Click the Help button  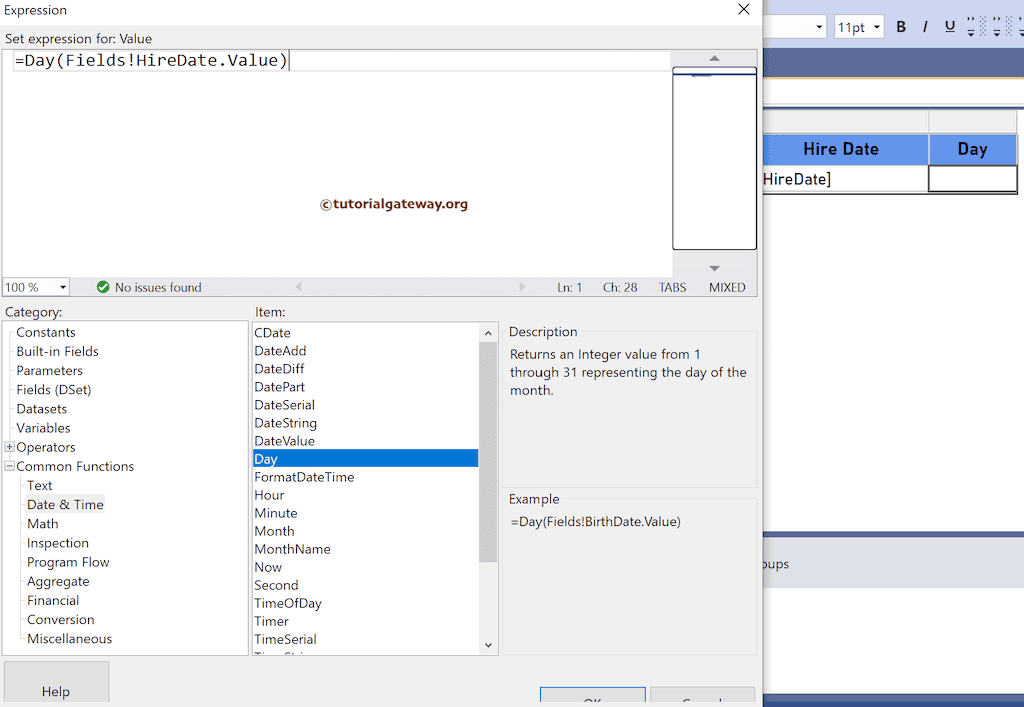[x=56, y=683]
